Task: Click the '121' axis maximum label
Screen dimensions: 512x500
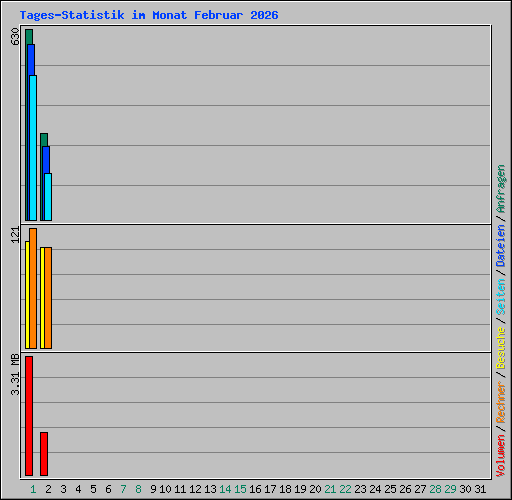Action: pos(15,235)
